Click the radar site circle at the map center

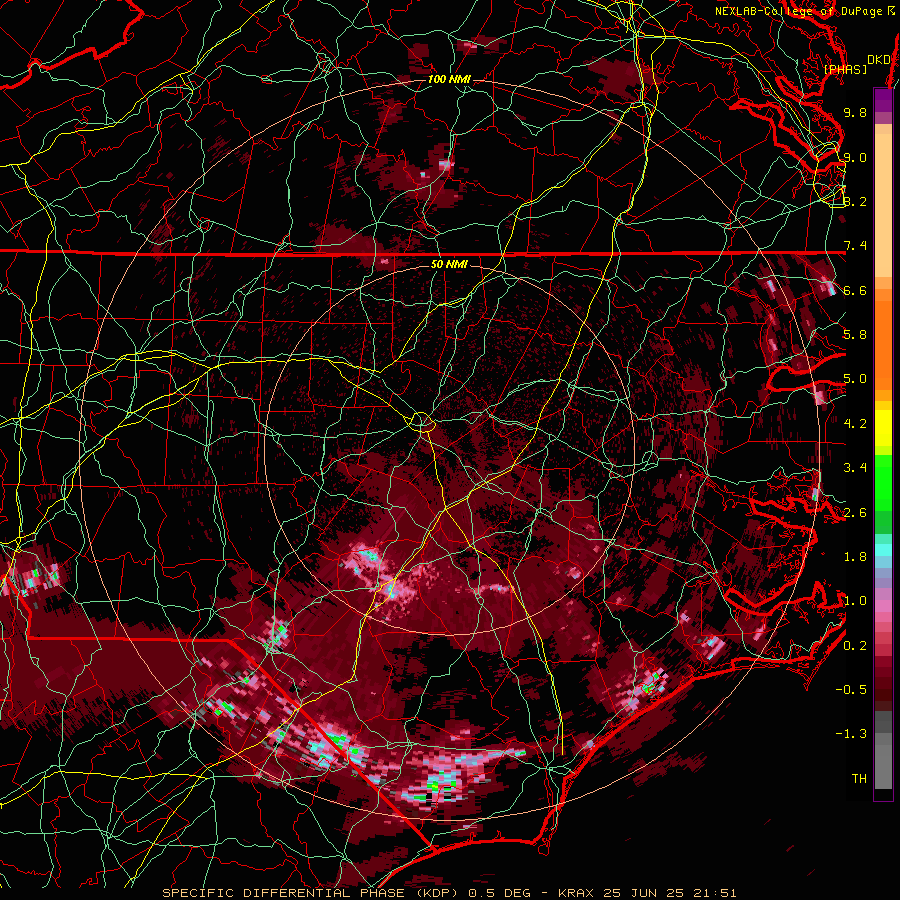(x=421, y=421)
